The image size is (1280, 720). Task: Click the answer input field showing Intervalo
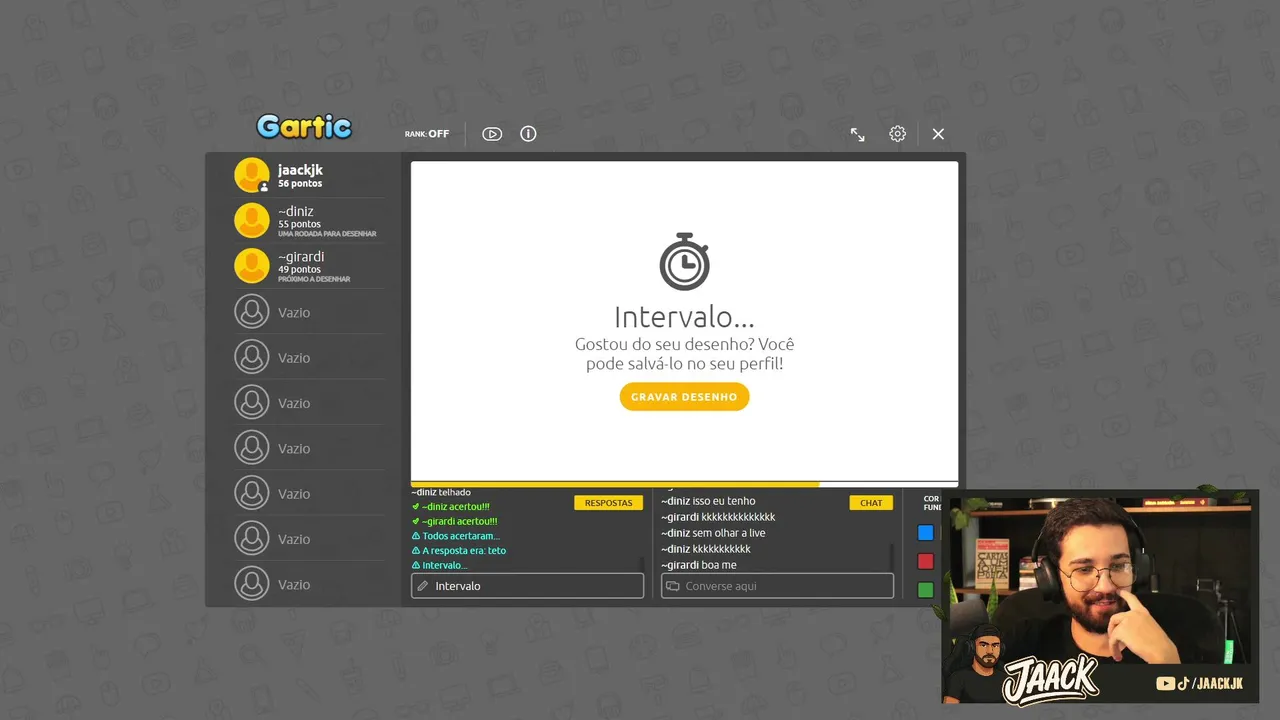(x=528, y=586)
